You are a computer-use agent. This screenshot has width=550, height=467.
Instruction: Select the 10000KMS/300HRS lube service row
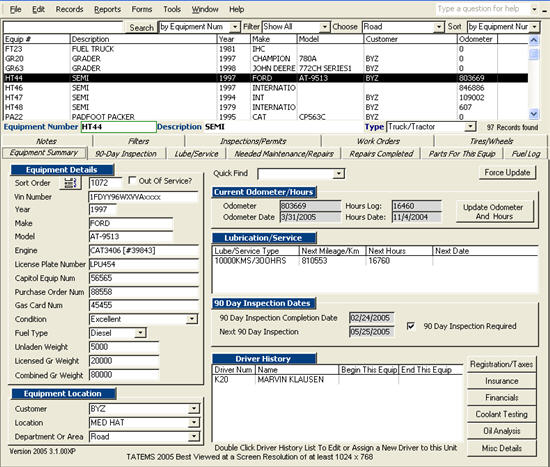pos(375,261)
